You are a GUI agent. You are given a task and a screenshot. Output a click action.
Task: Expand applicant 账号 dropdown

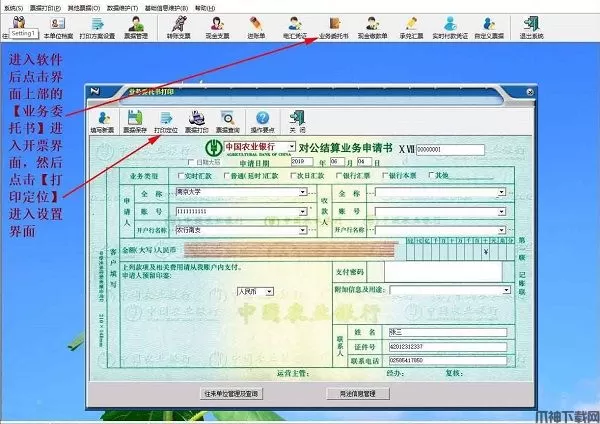point(303,211)
